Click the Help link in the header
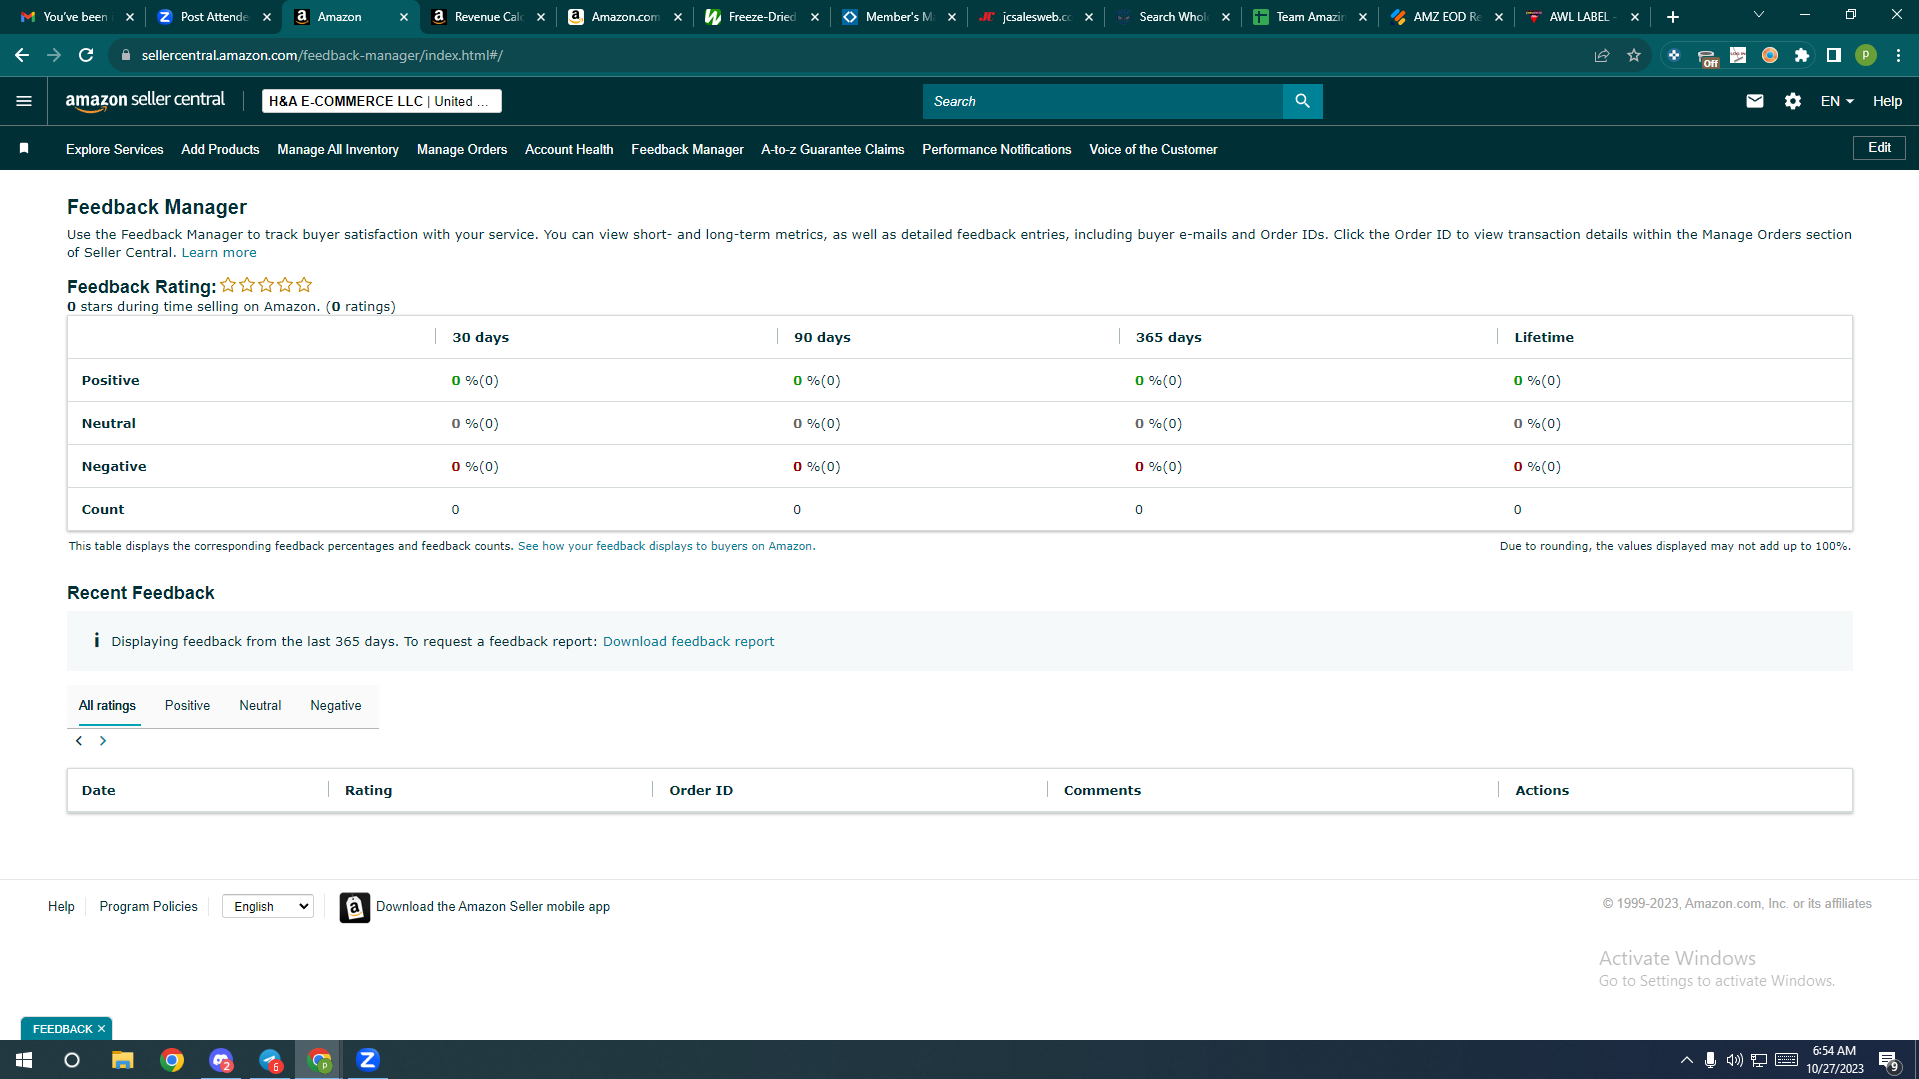 1887,101
